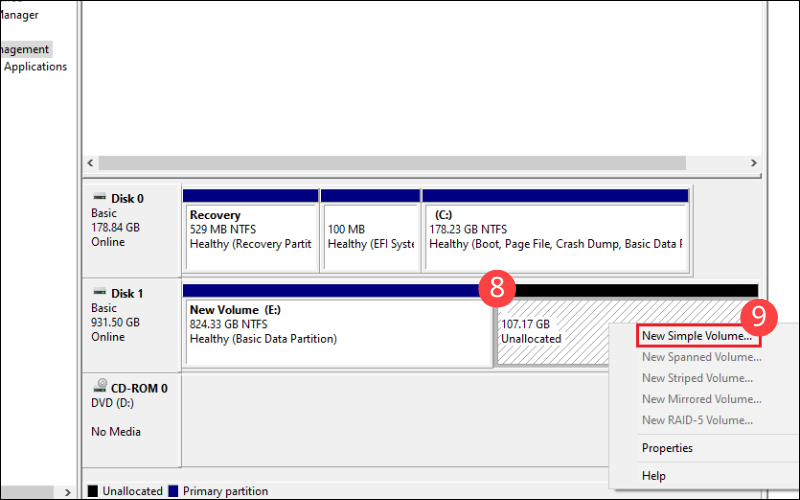Image resolution: width=800 pixels, height=500 pixels.
Task: Select the Device Manager tree item
Action: (19, 15)
